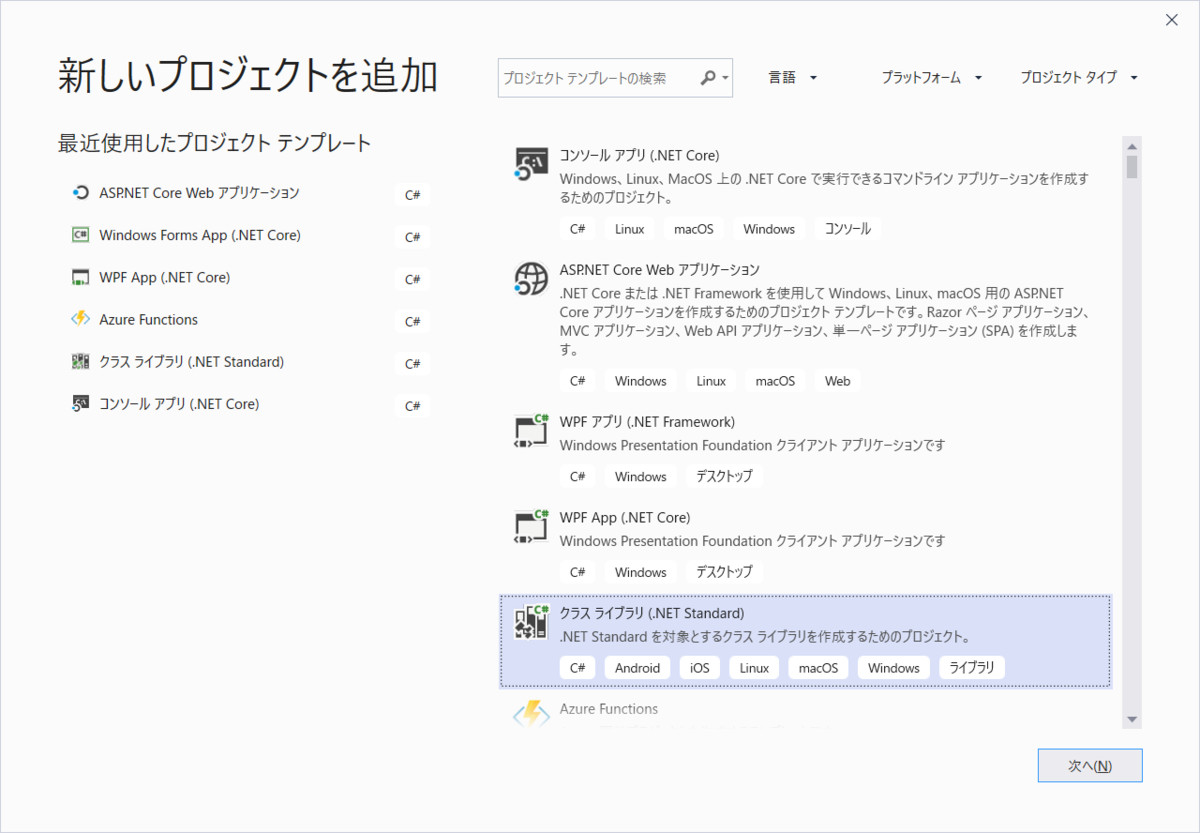Click the 次へ(N) button

(x=1090, y=766)
